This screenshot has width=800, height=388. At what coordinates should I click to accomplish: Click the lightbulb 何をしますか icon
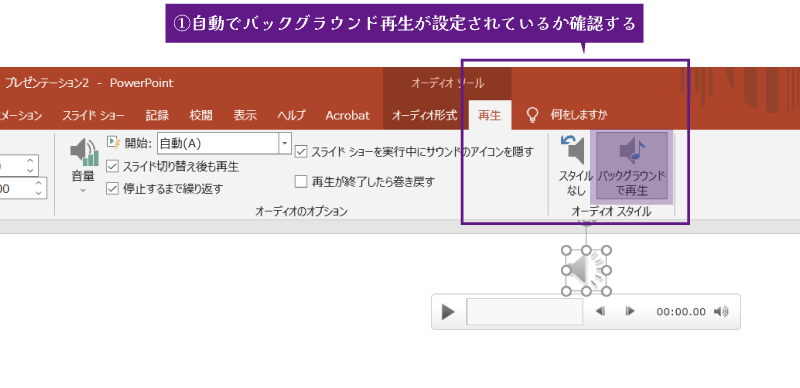pyautogui.click(x=532, y=115)
